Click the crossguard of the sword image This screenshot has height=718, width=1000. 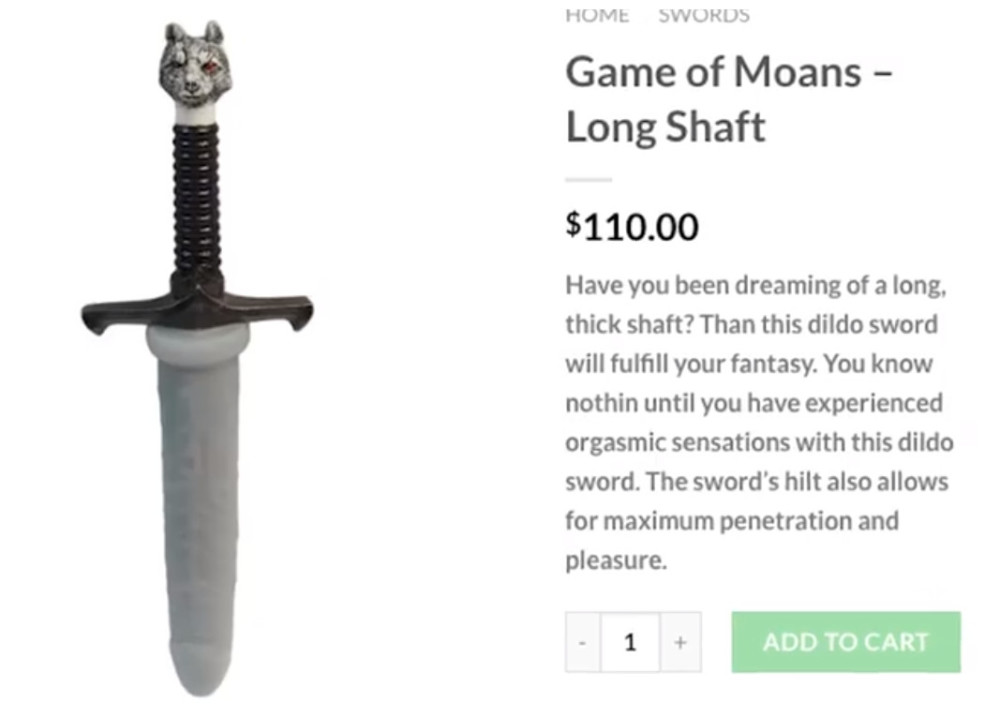[x=197, y=308]
